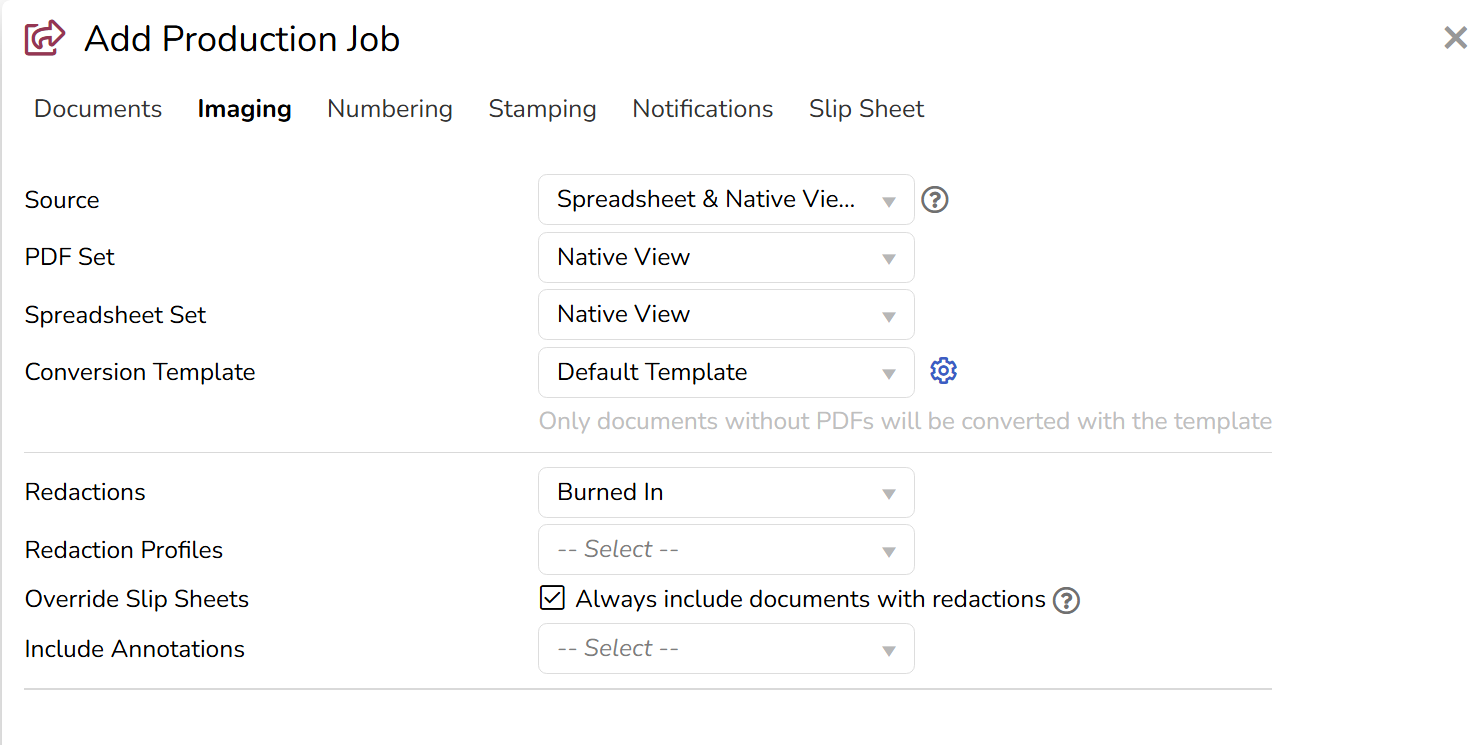Open the Slip Sheet tab
This screenshot has width=1477, height=745.
pyautogui.click(x=866, y=109)
